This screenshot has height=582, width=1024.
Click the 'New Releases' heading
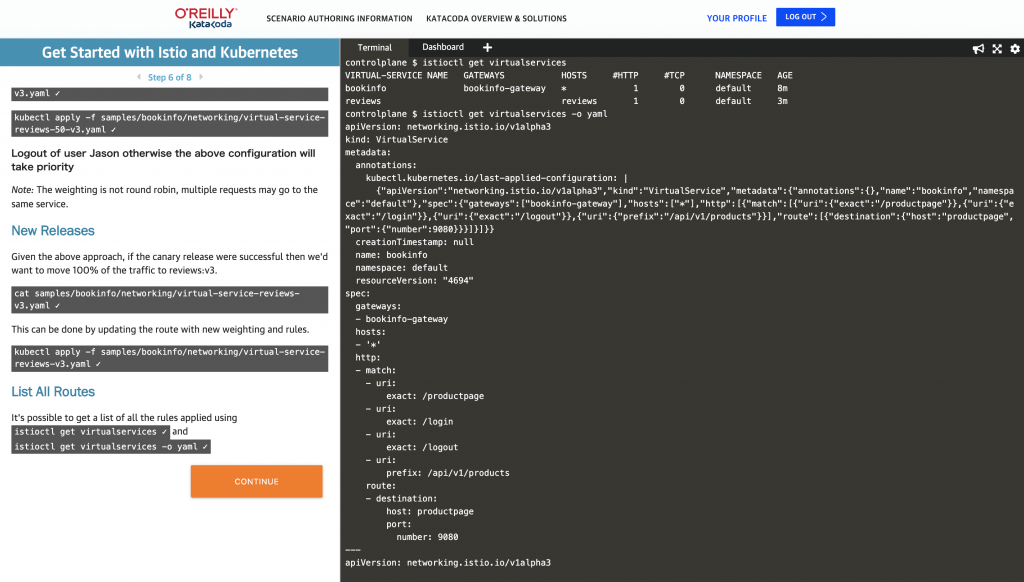coord(53,231)
